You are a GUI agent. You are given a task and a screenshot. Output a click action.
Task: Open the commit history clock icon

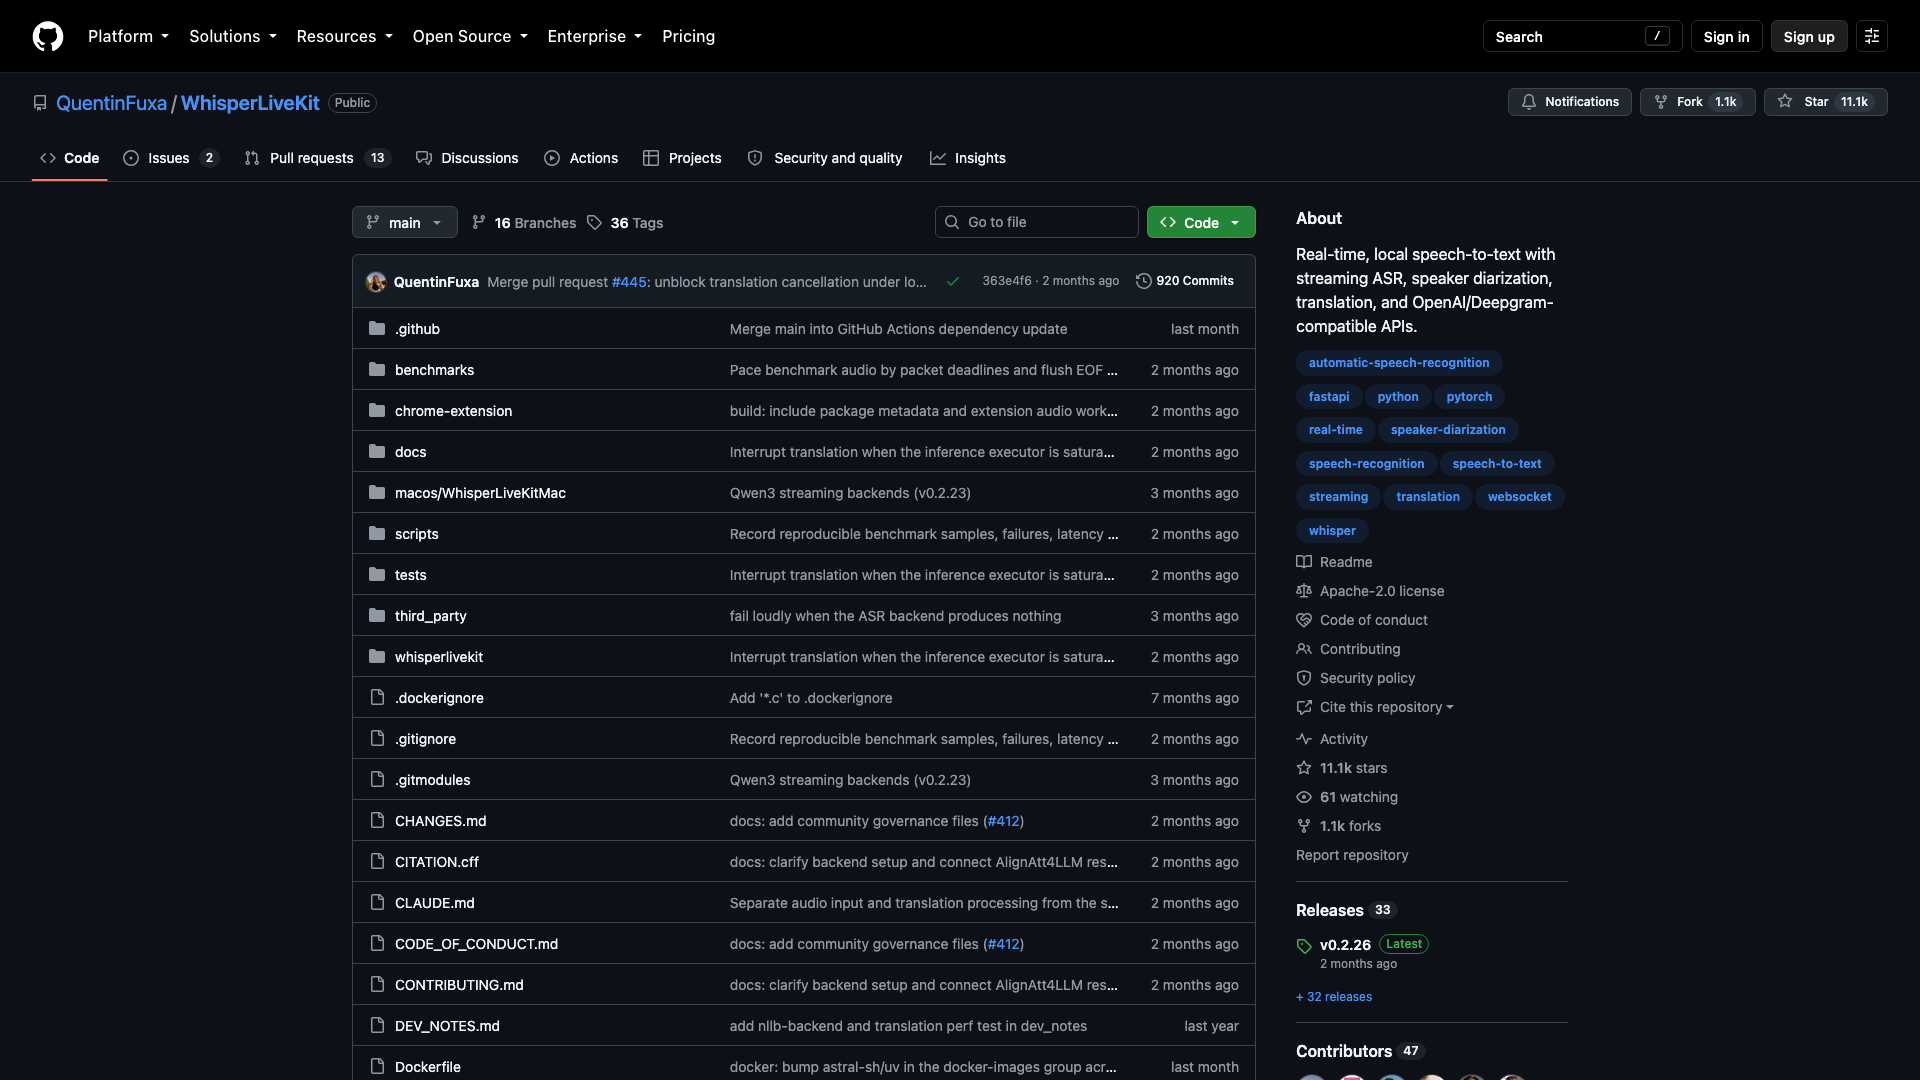pos(1144,281)
